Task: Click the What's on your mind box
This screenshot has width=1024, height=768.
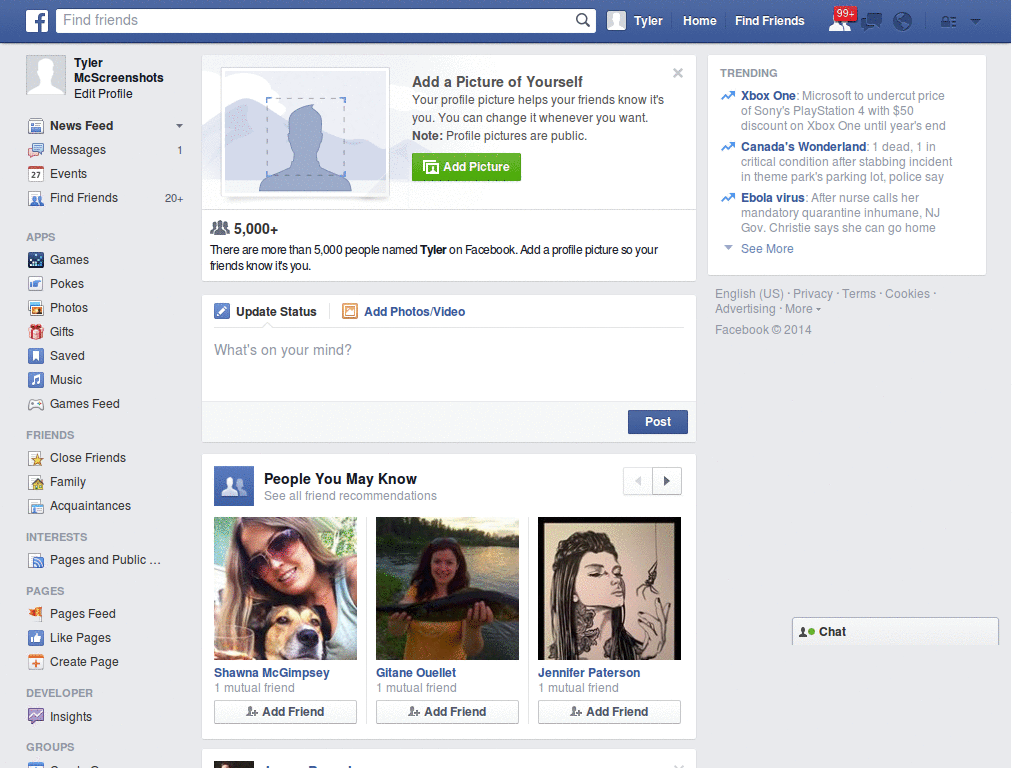Action: (449, 363)
